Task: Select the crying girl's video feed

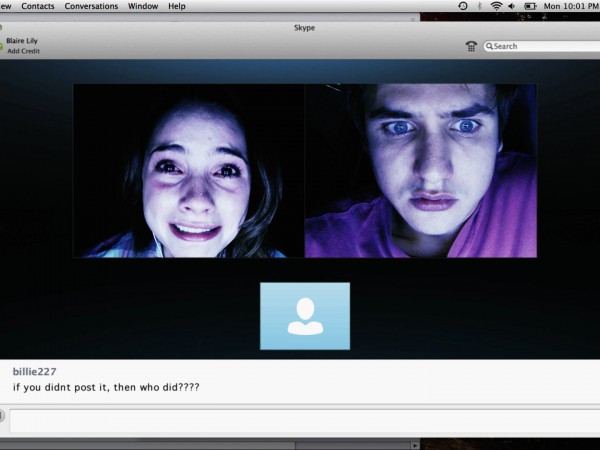Action: 188,171
